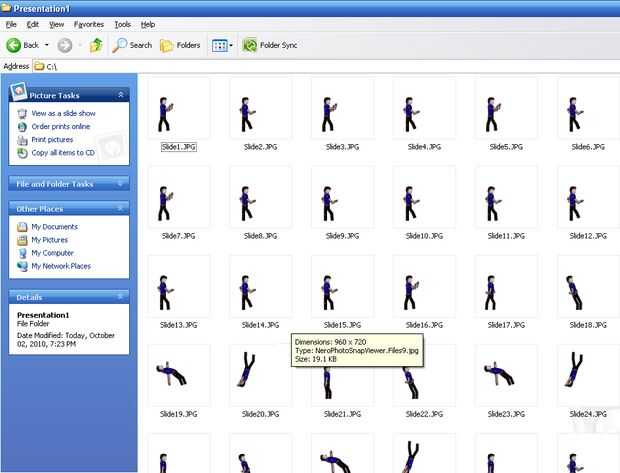The width and height of the screenshot is (620, 473).
Task: Select the Slide23.JPG thumbnail
Action: coord(506,375)
